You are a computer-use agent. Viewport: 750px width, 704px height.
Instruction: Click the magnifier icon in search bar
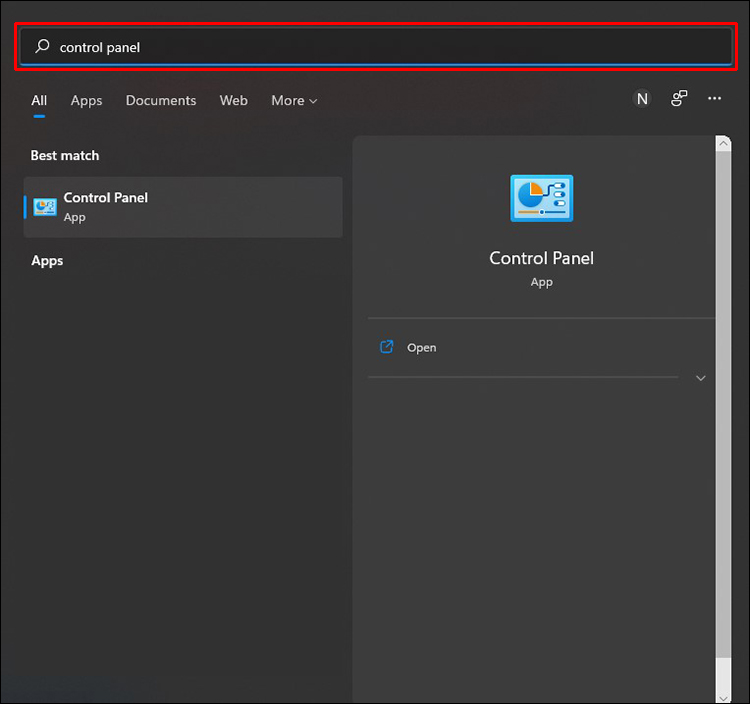[x=42, y=47]
